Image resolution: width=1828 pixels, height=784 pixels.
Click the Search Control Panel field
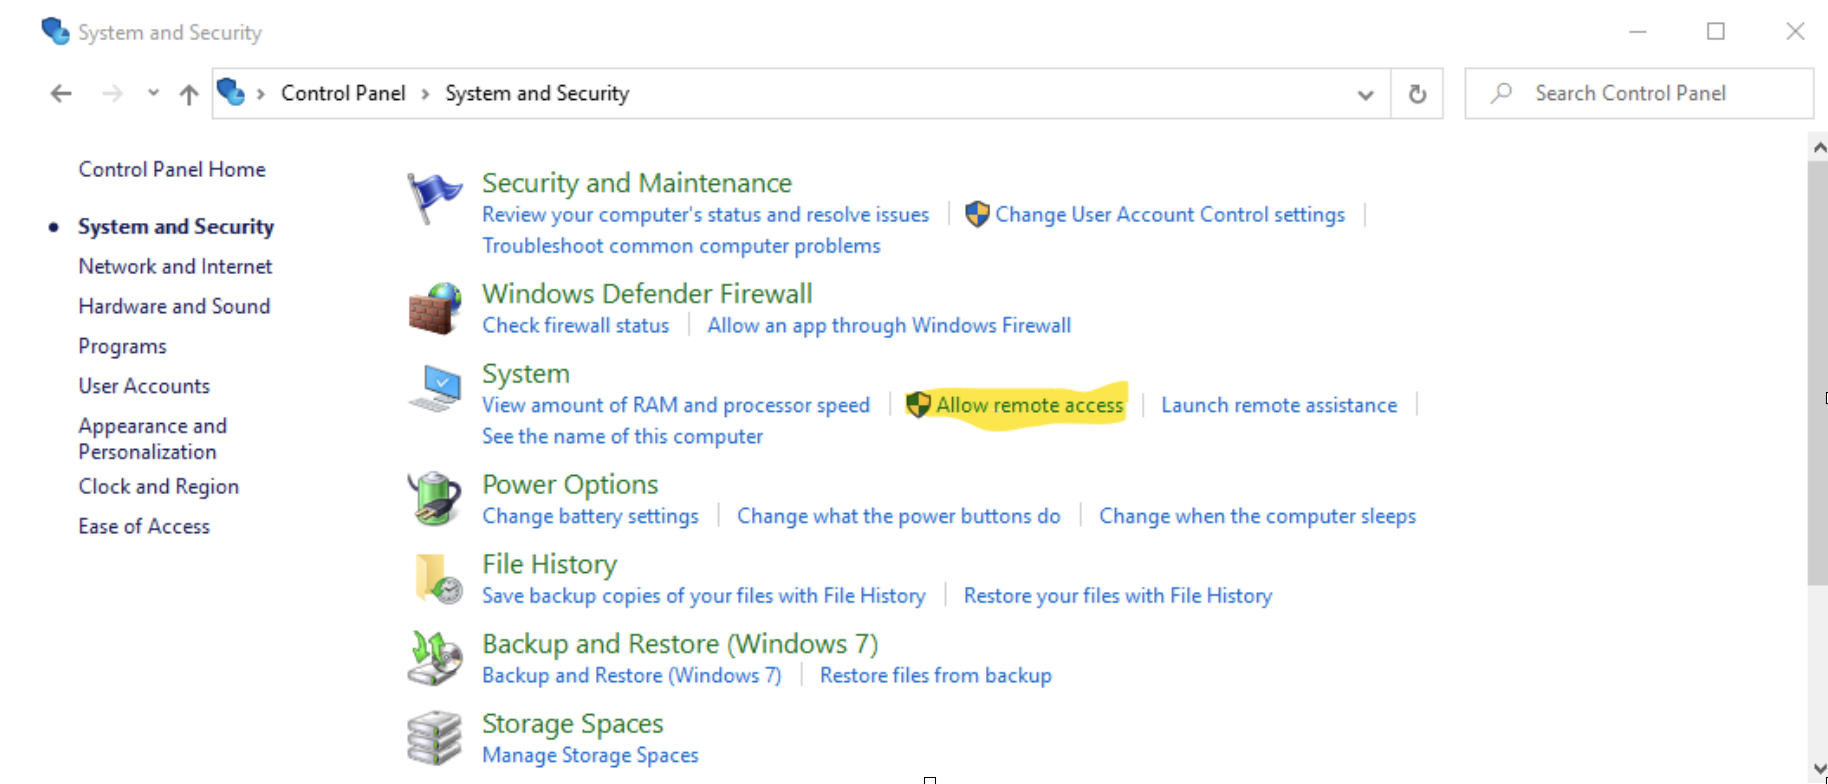pyautogui.click(x=1639, y=93)
